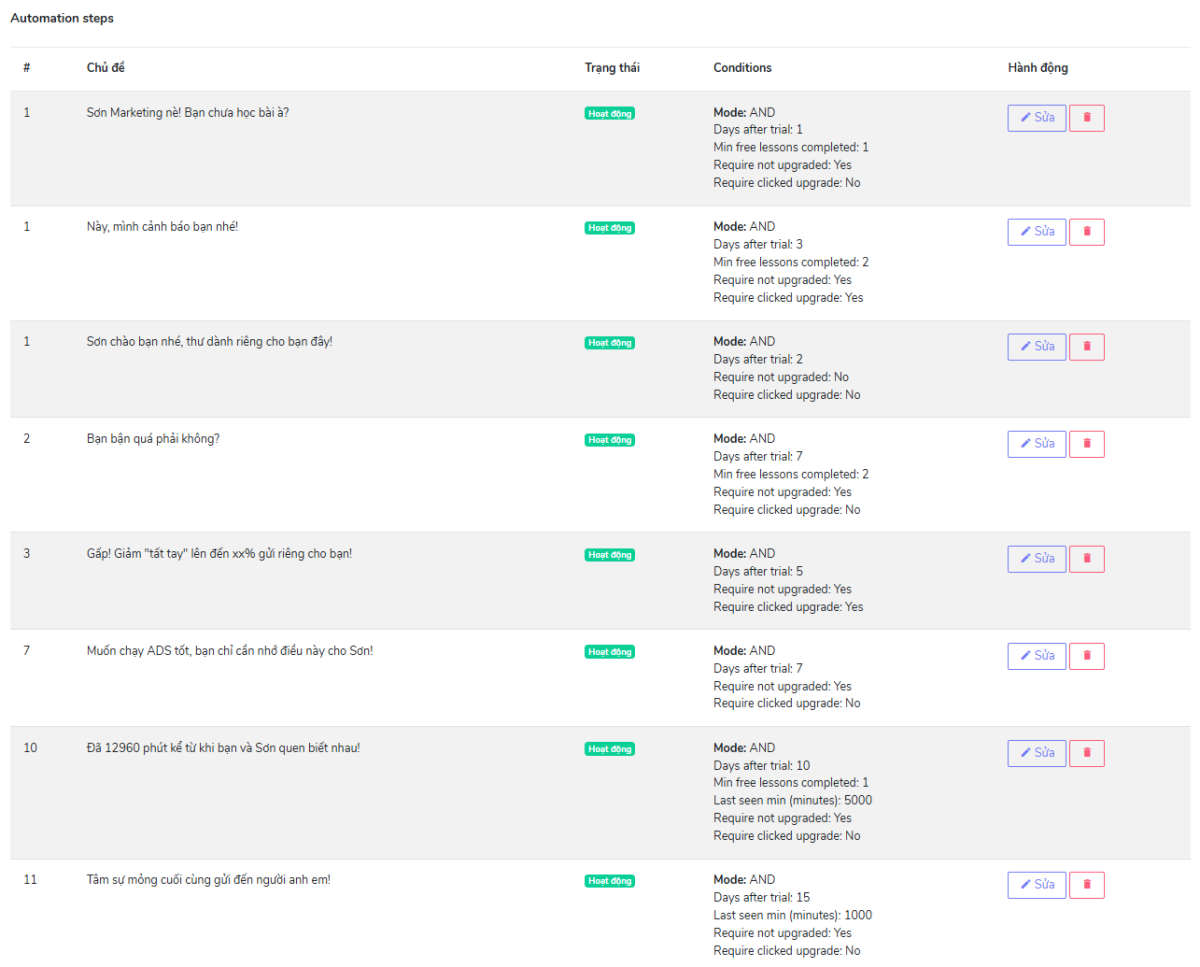Delete the "Muốn chạy ADS tốt" step
This screenshot has width=1200, height=967.
1087,656
